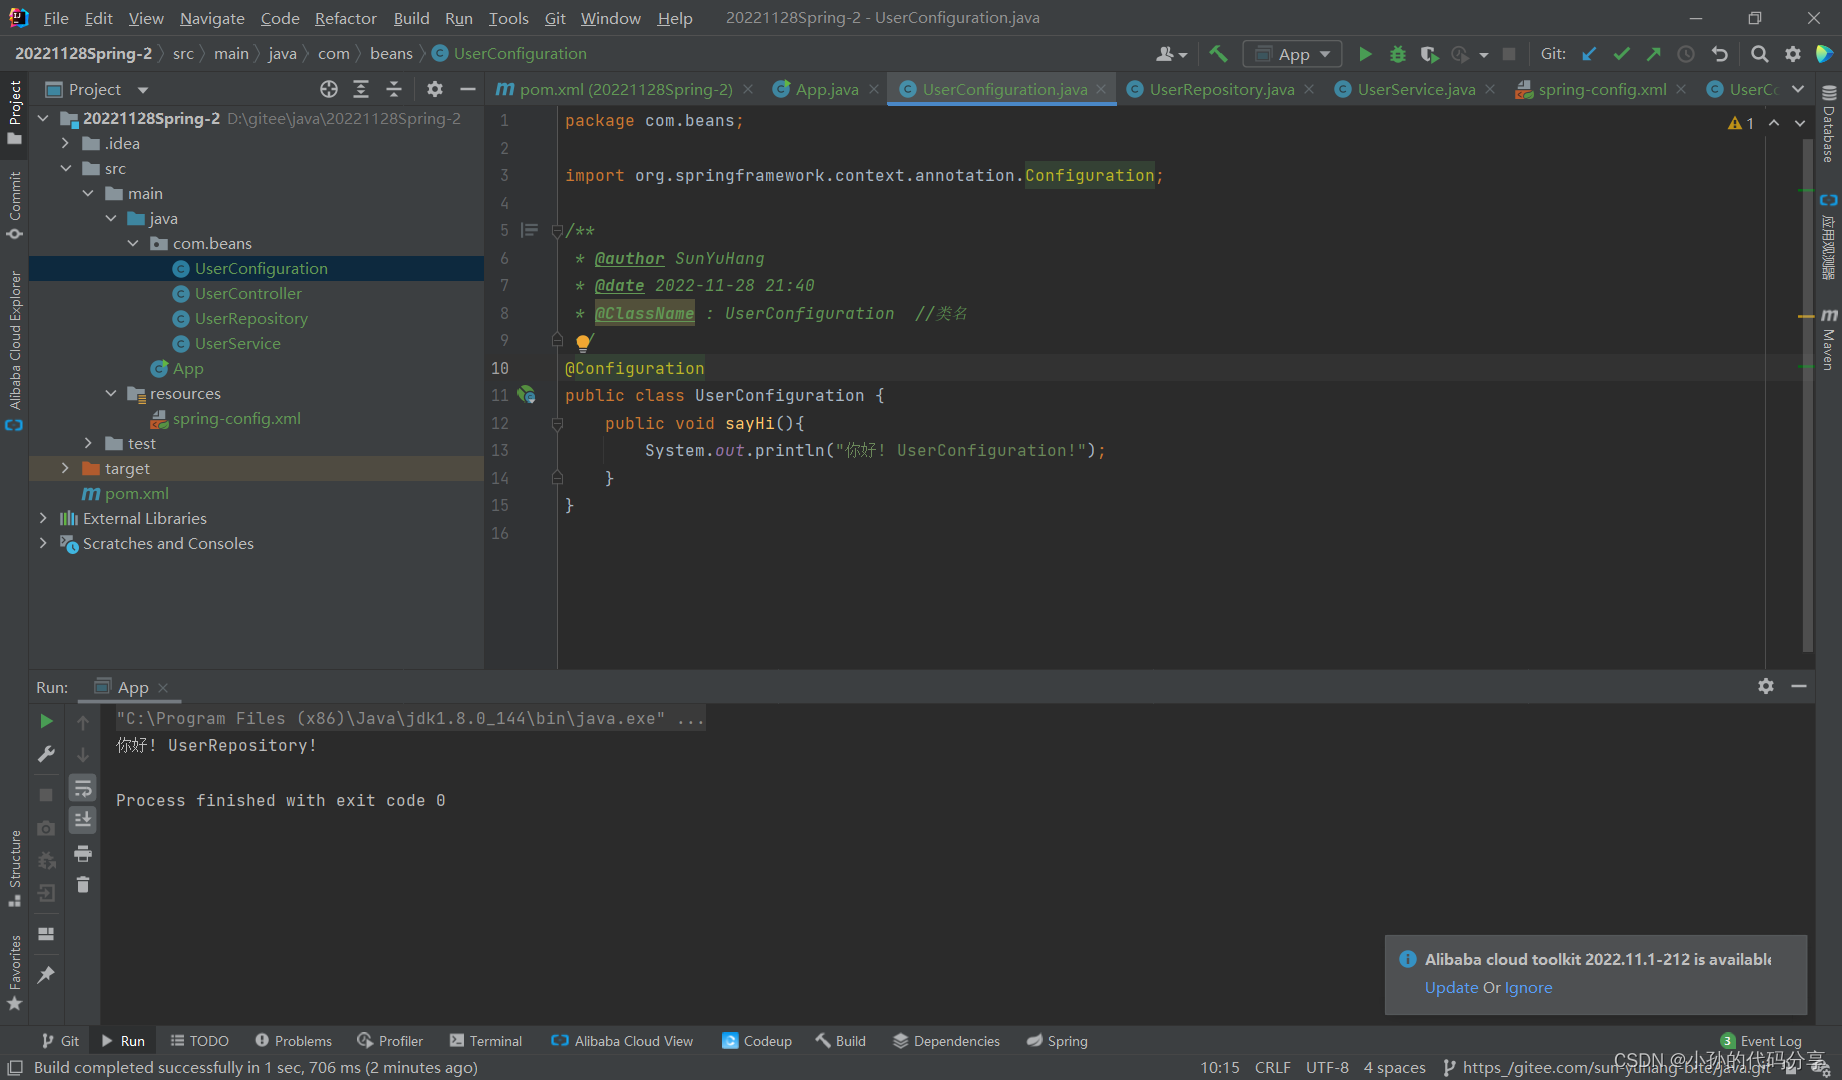This screenshot has height=1080, width=1842.
Task: Rerun App in Run panel
Action: pos(46,721)
